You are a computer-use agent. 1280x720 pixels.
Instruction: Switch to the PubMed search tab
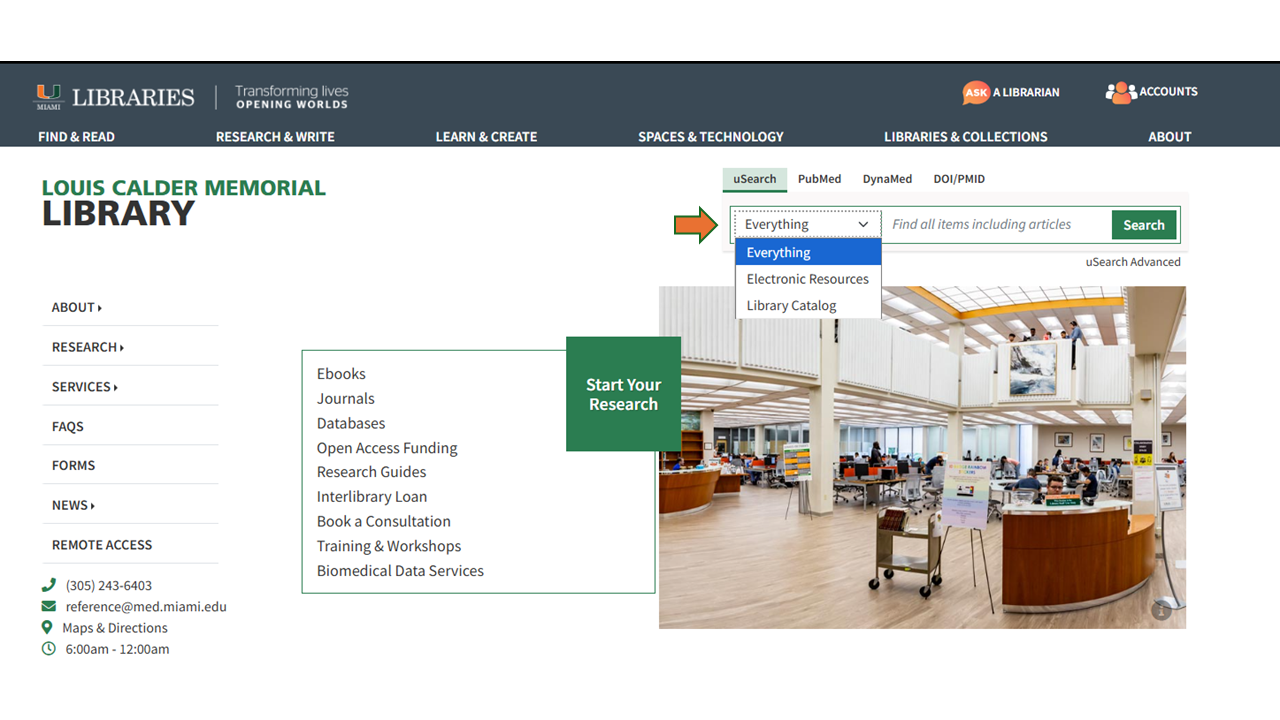(x=819, y=179)
